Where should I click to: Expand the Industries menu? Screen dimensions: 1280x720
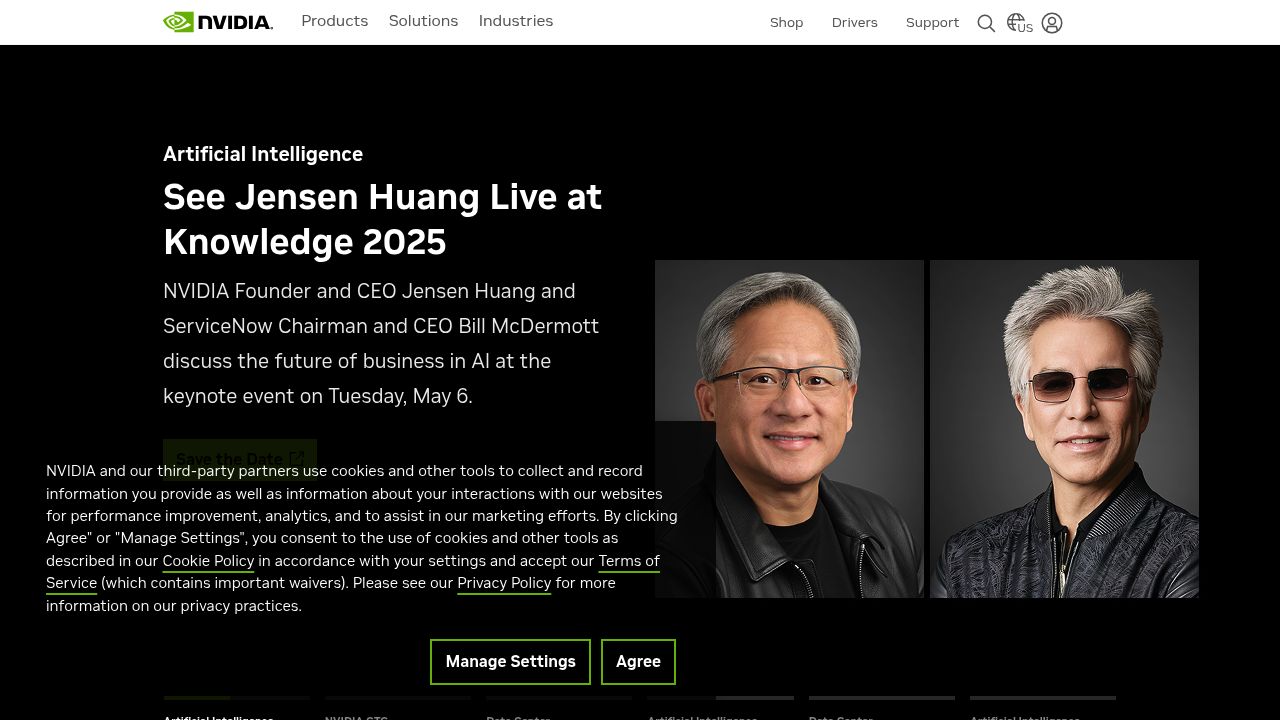tap(515, 21)
